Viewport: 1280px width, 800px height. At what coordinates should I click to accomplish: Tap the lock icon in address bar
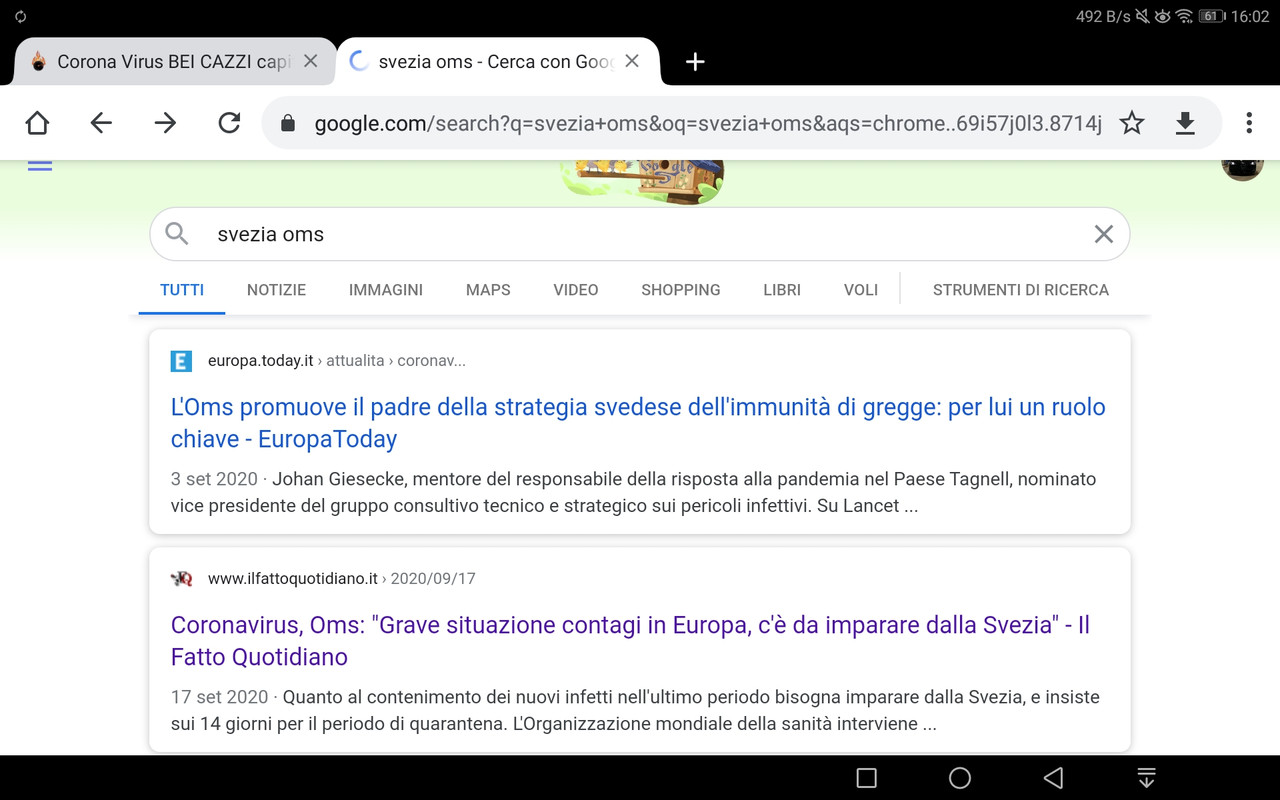pyautogui.click(x=288, y=123)
